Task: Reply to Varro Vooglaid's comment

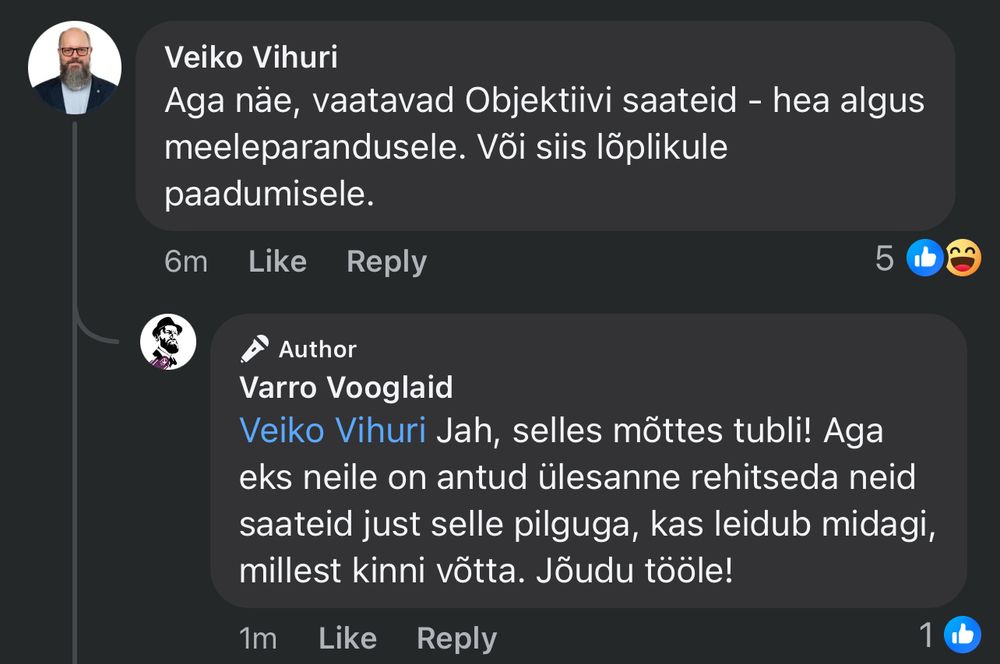Action: click(457, 637)
